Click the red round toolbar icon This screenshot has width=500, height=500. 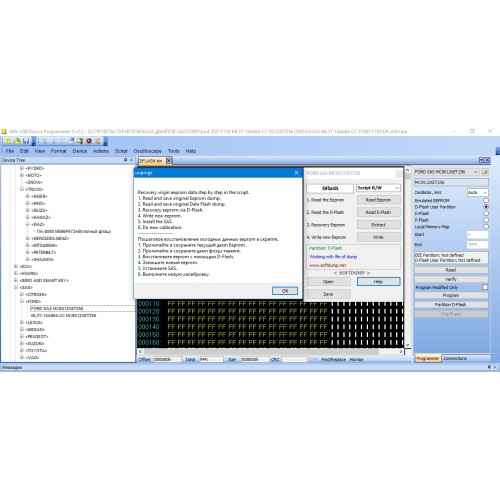coord(89,141)
